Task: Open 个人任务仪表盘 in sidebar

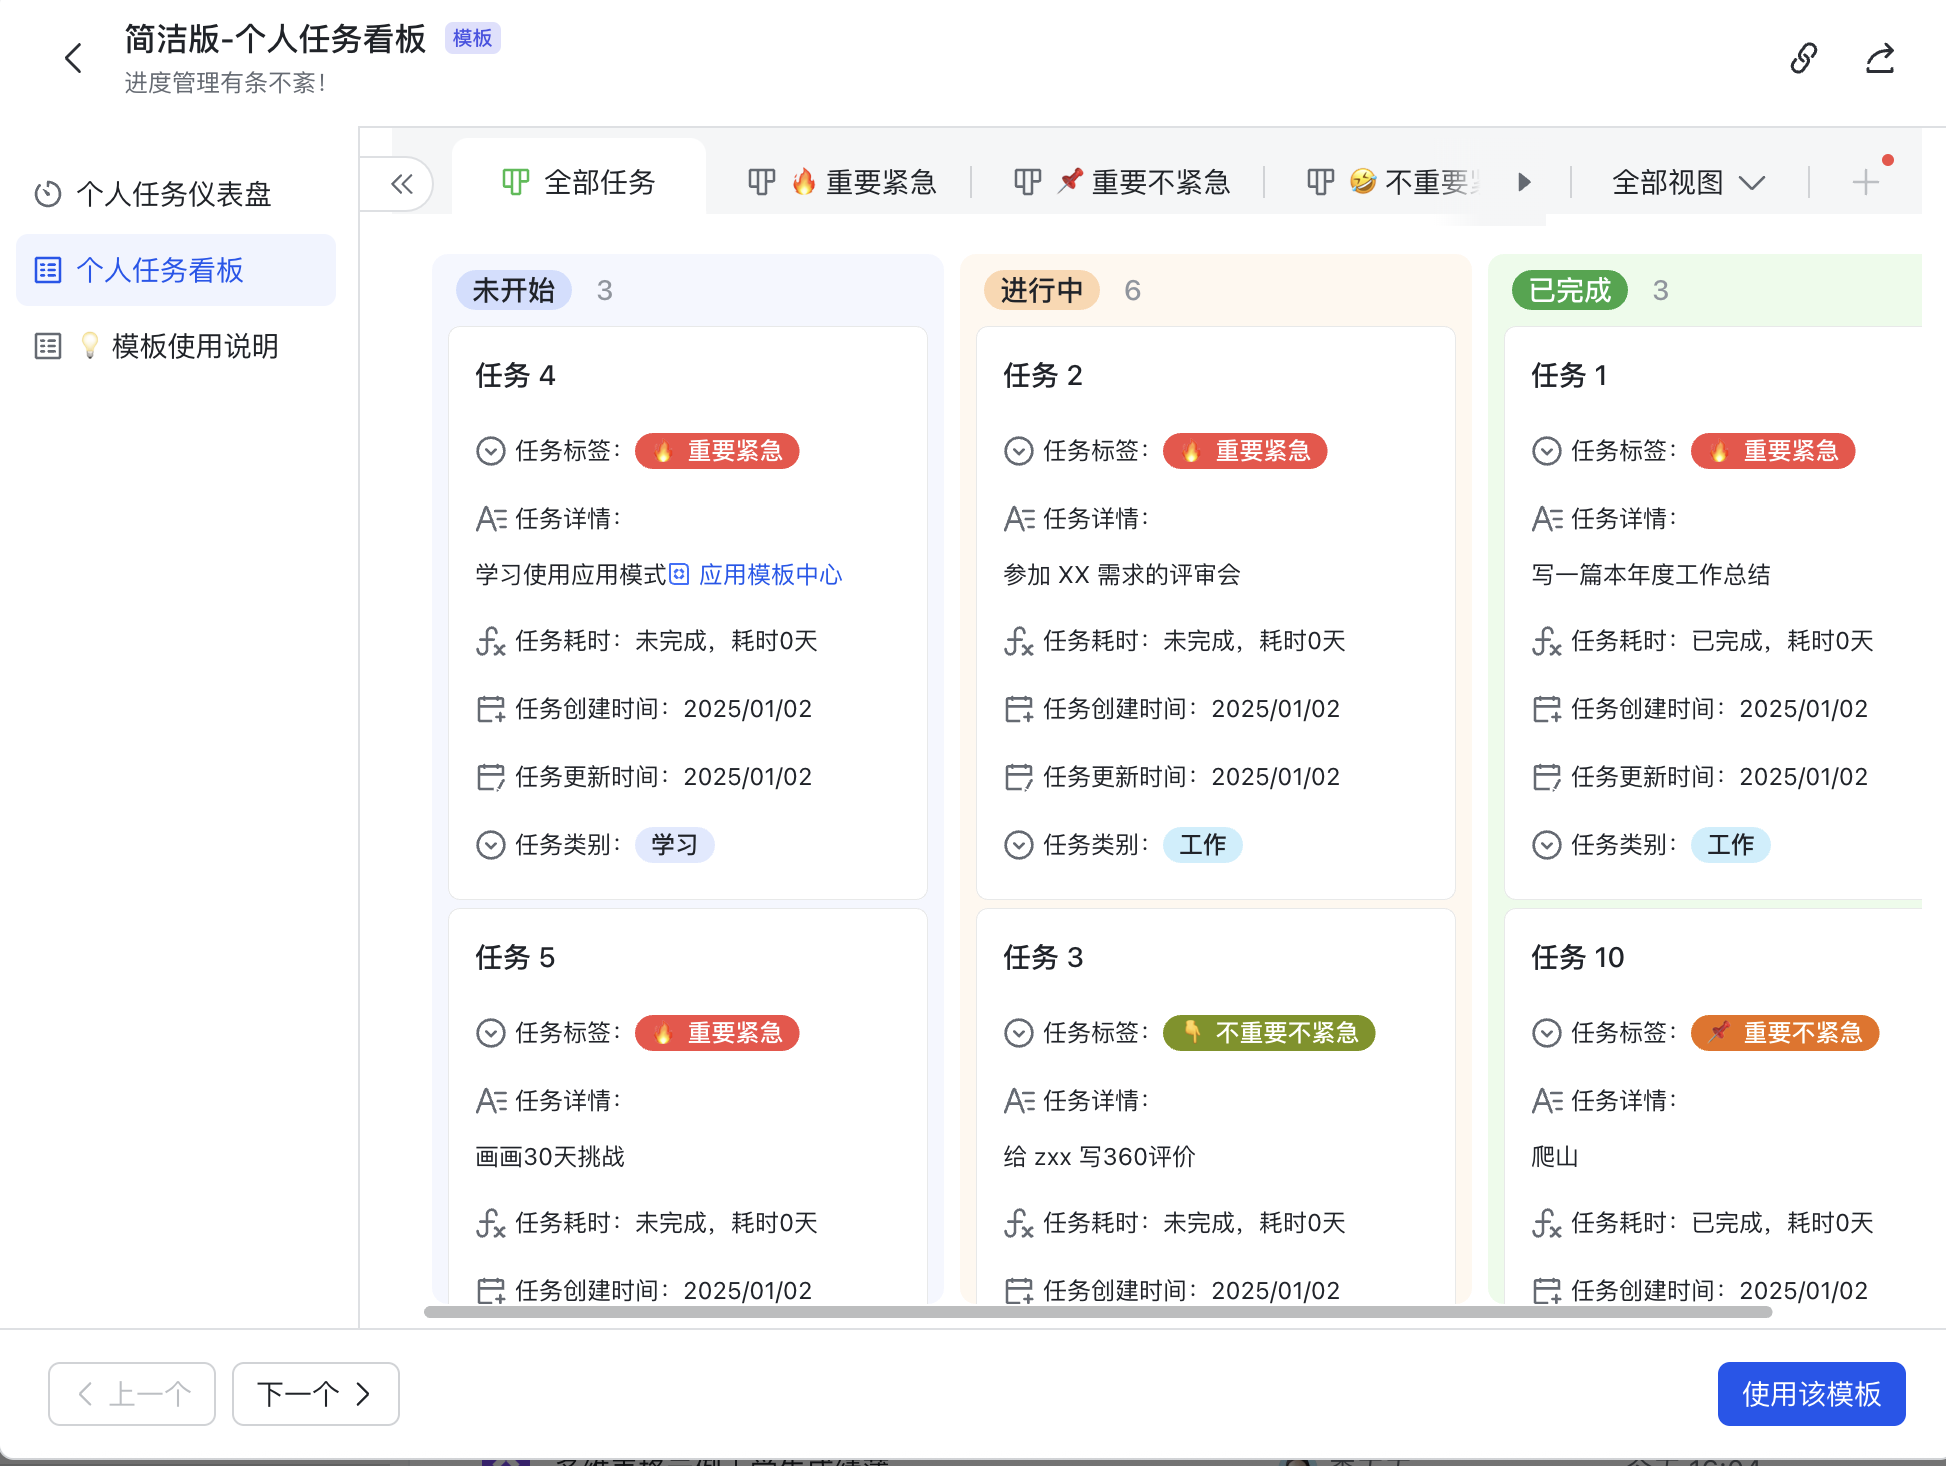Action: pyautogui.click(x=174, y=194)
